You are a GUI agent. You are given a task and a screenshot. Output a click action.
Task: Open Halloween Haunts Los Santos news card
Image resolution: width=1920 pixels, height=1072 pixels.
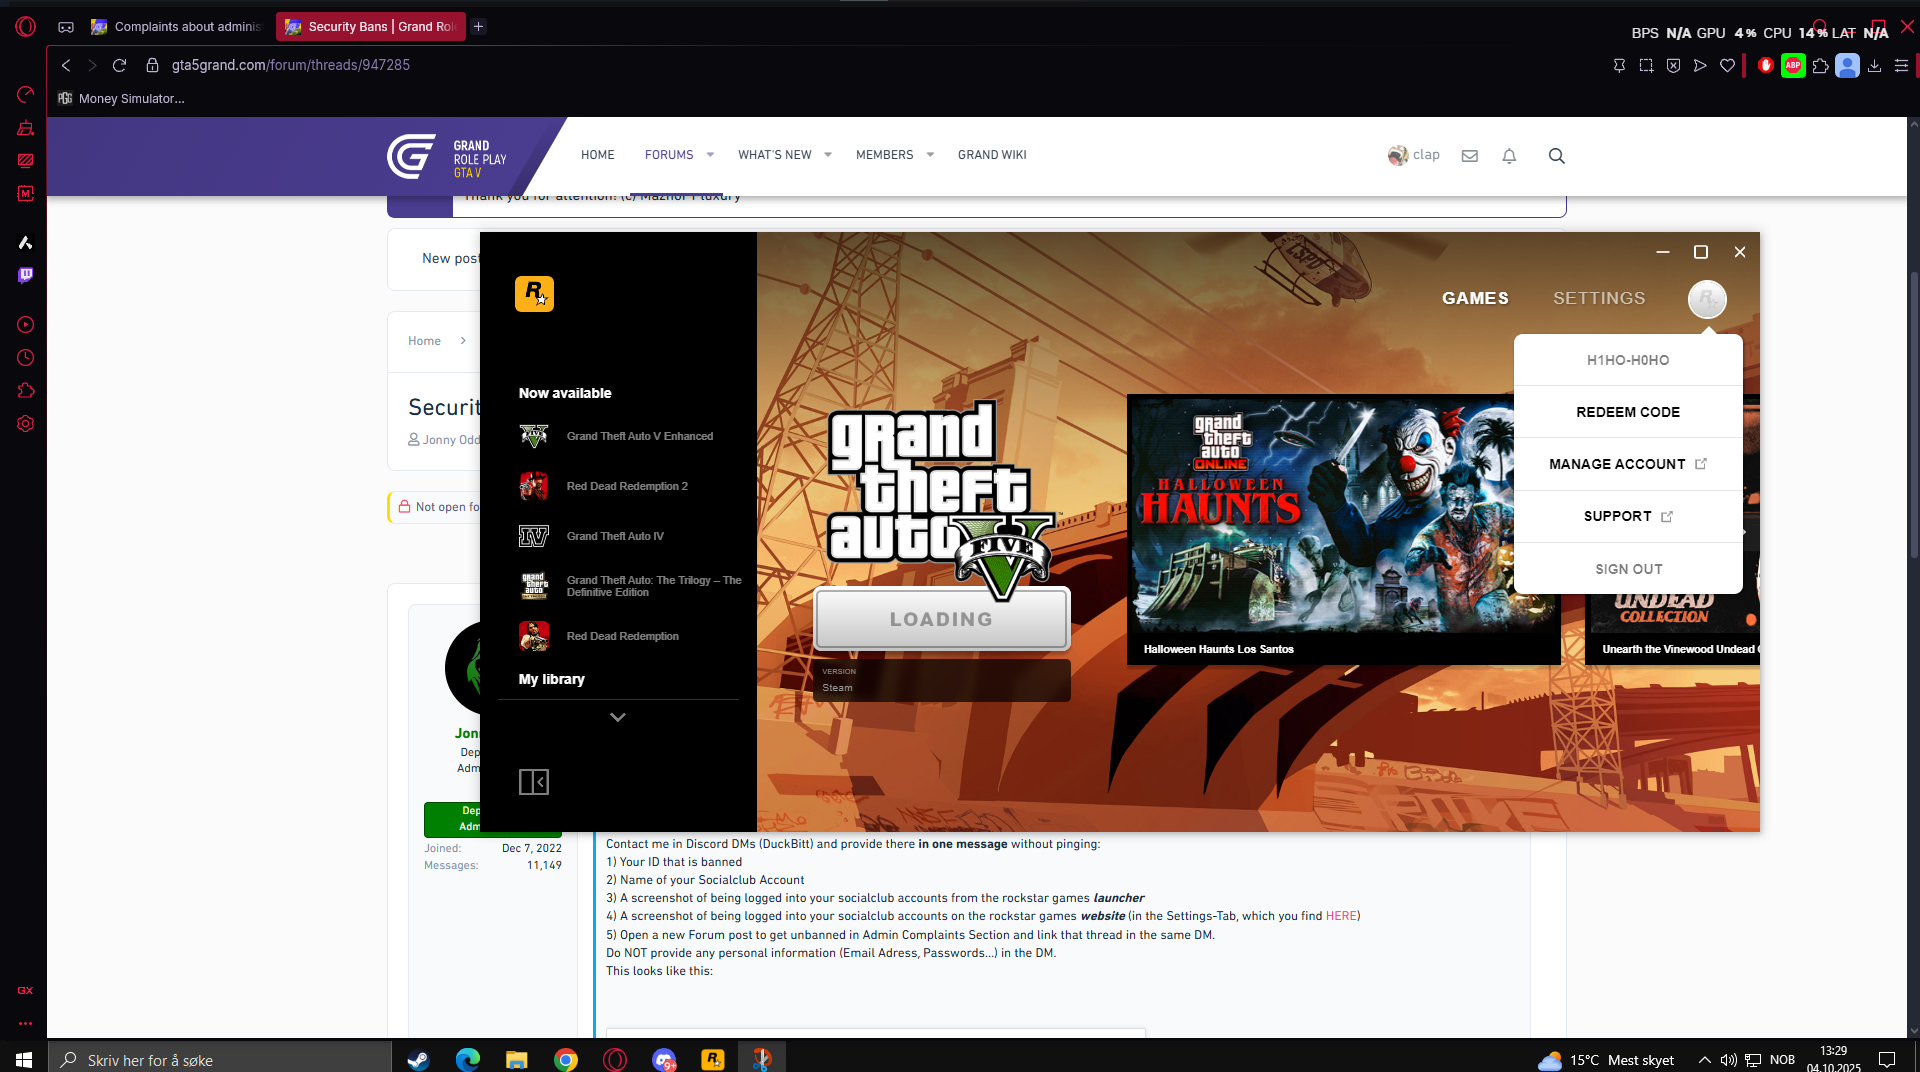(1344, 530)
